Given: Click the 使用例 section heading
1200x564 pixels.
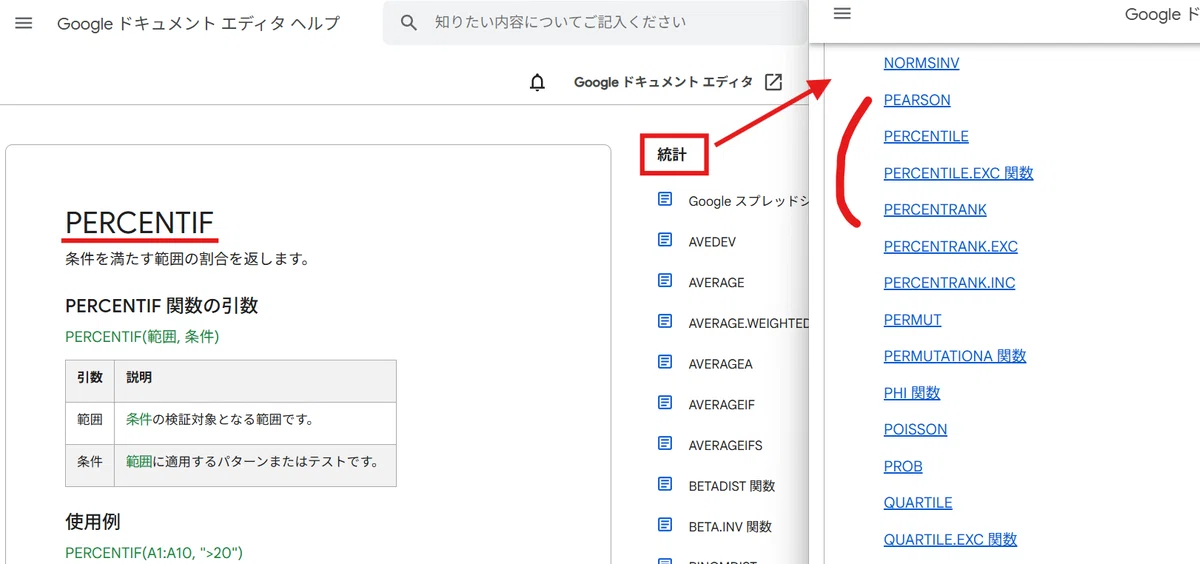Looking at the screenshot, I should point(93,521).
